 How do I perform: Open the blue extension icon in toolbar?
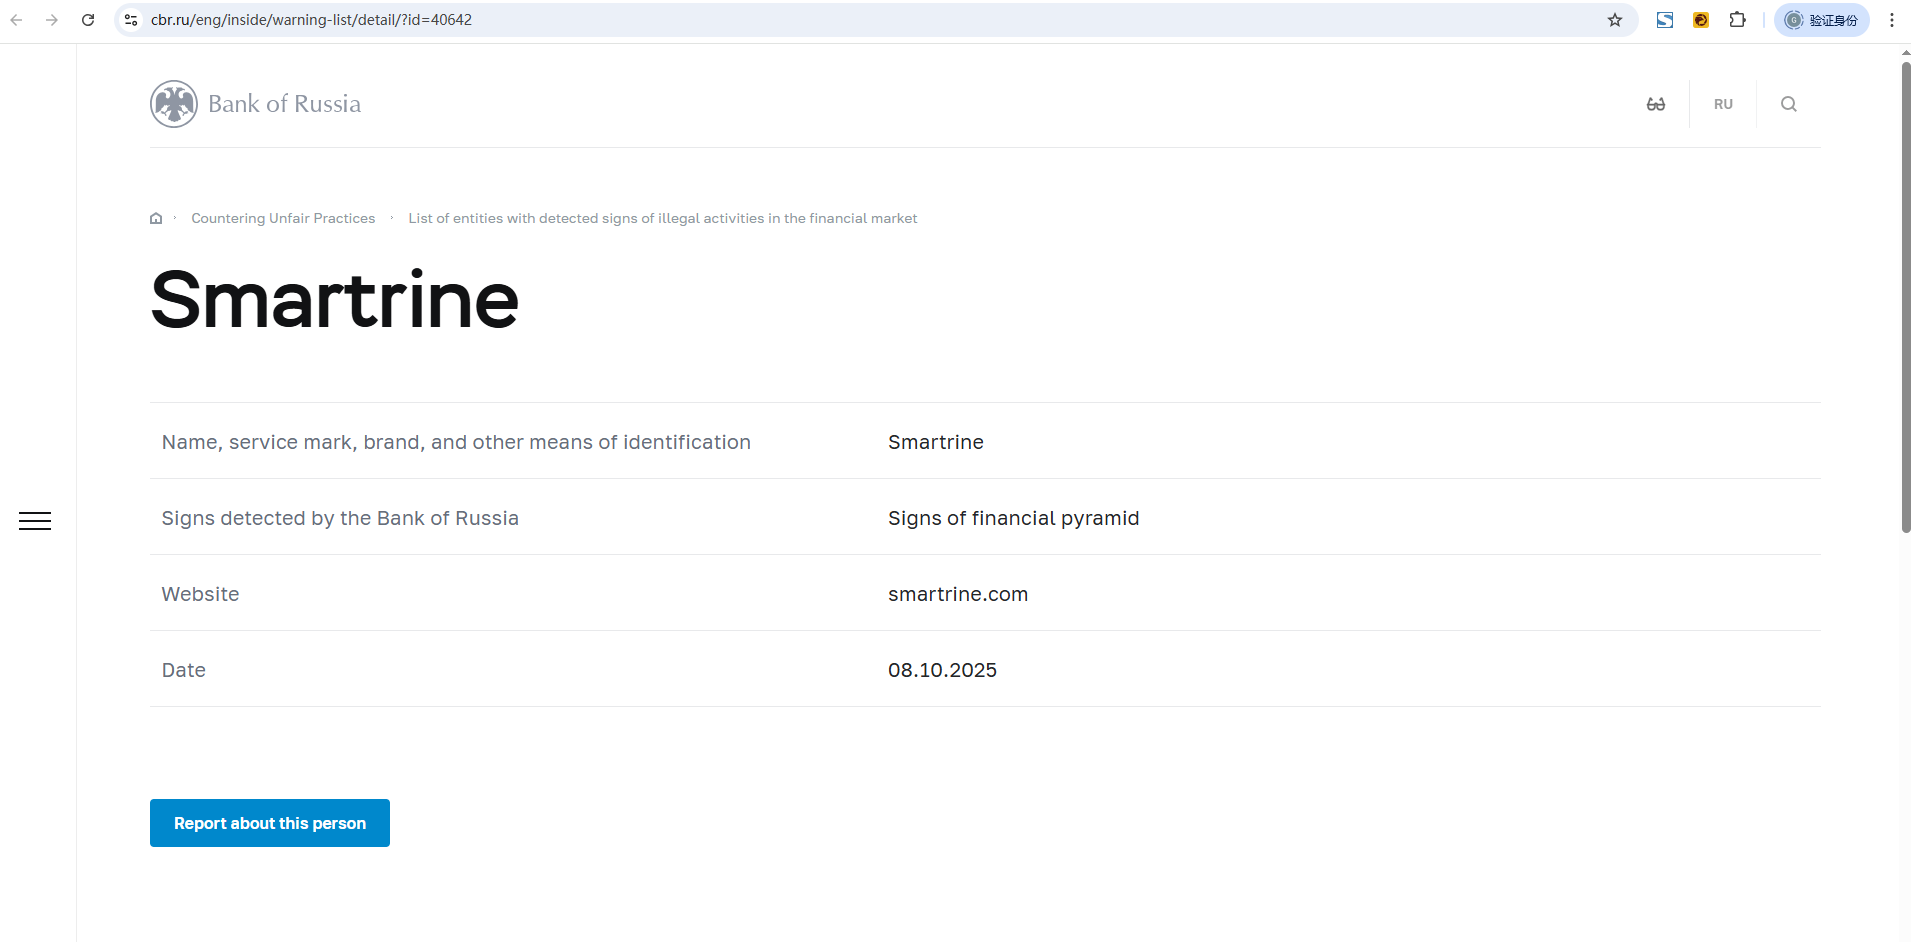(x=1665, y=20)
